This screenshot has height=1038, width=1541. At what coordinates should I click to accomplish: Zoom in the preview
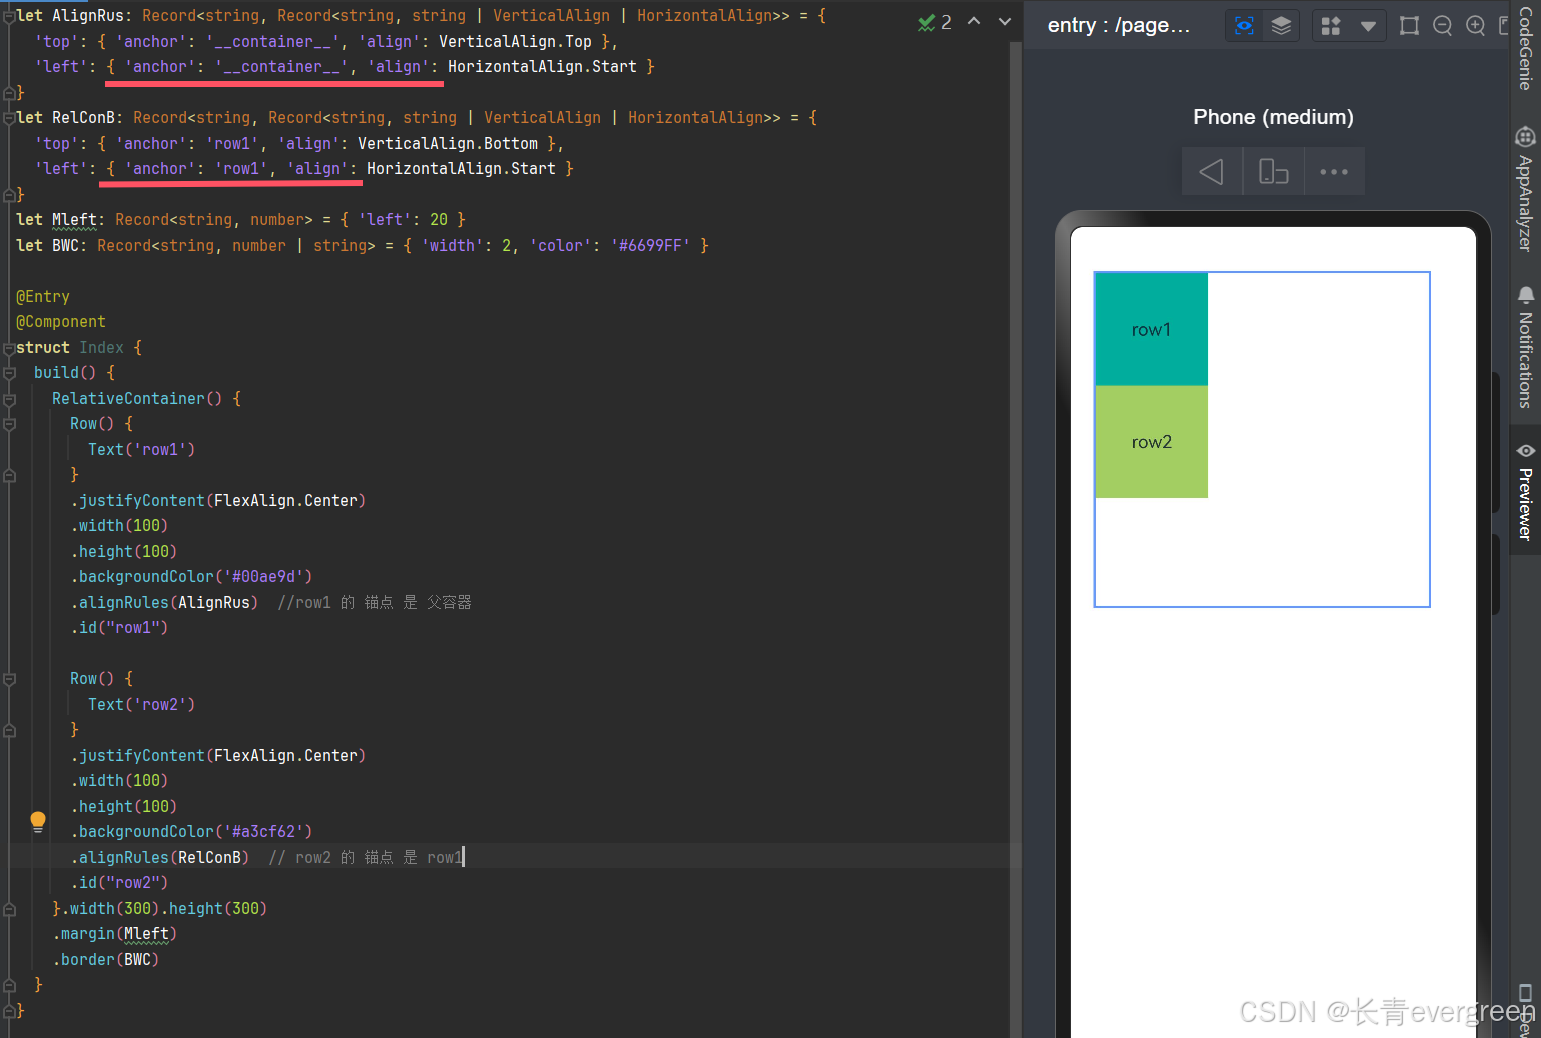pyautogui.click(x=1475, y=26)
